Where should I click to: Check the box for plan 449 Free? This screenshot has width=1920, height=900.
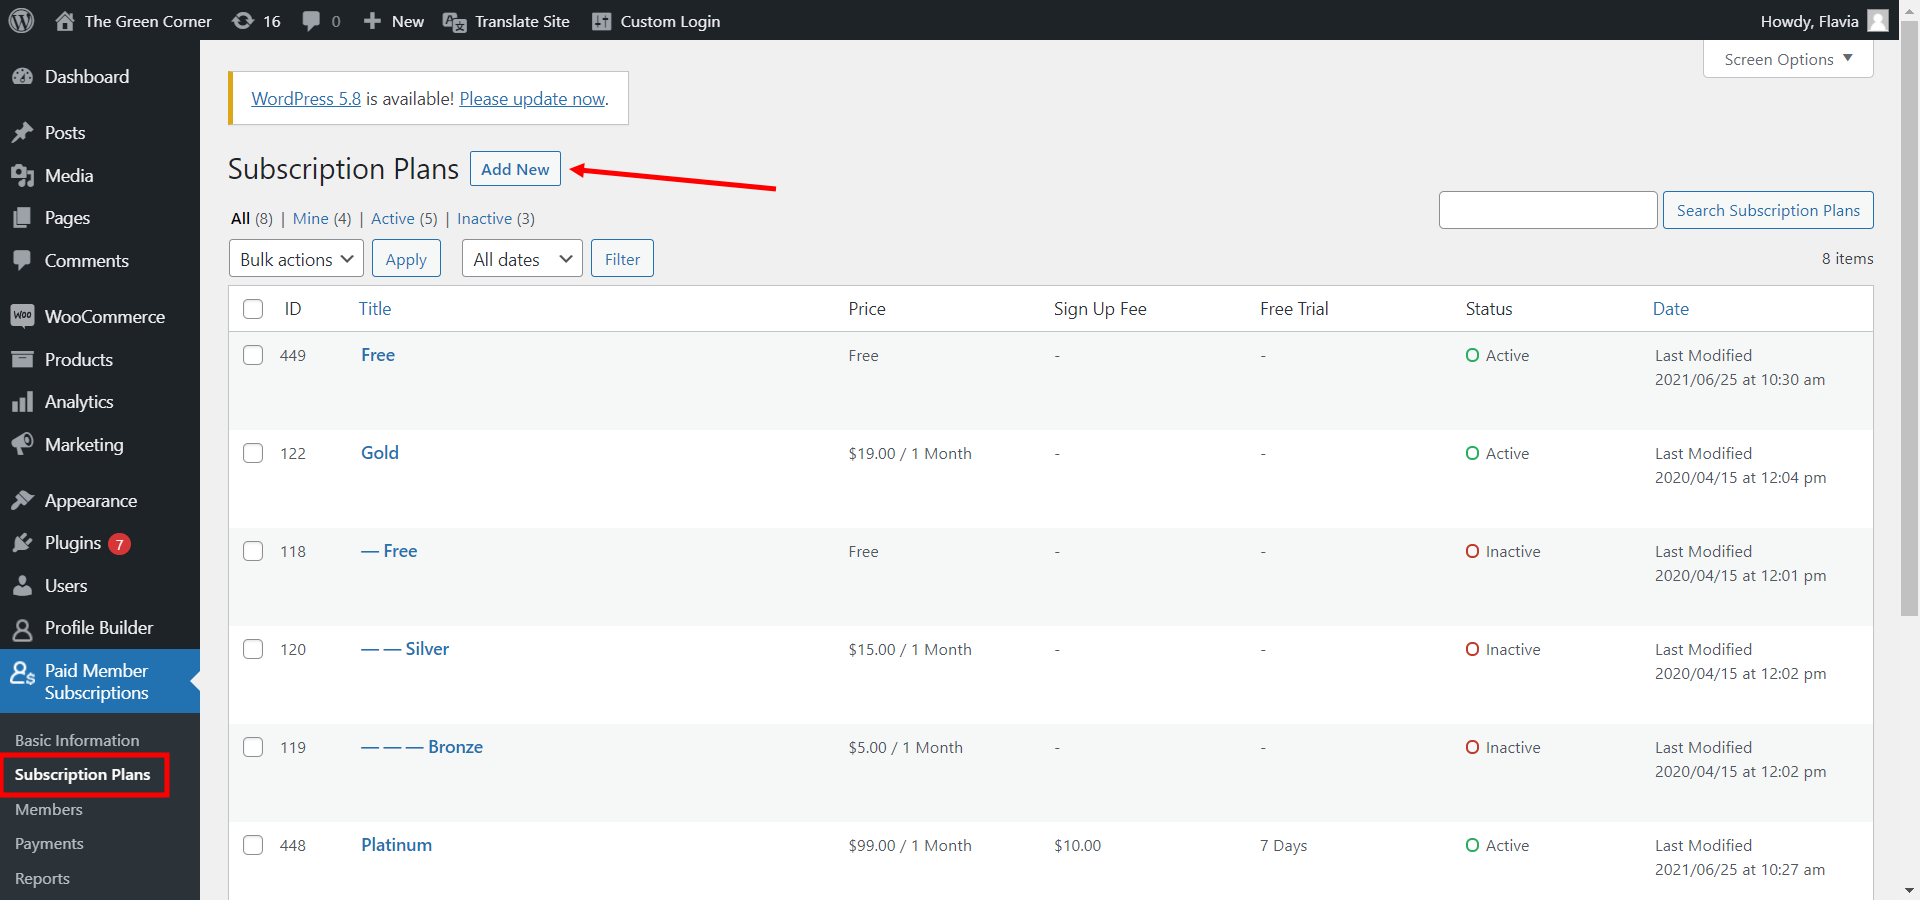[253, 355]
